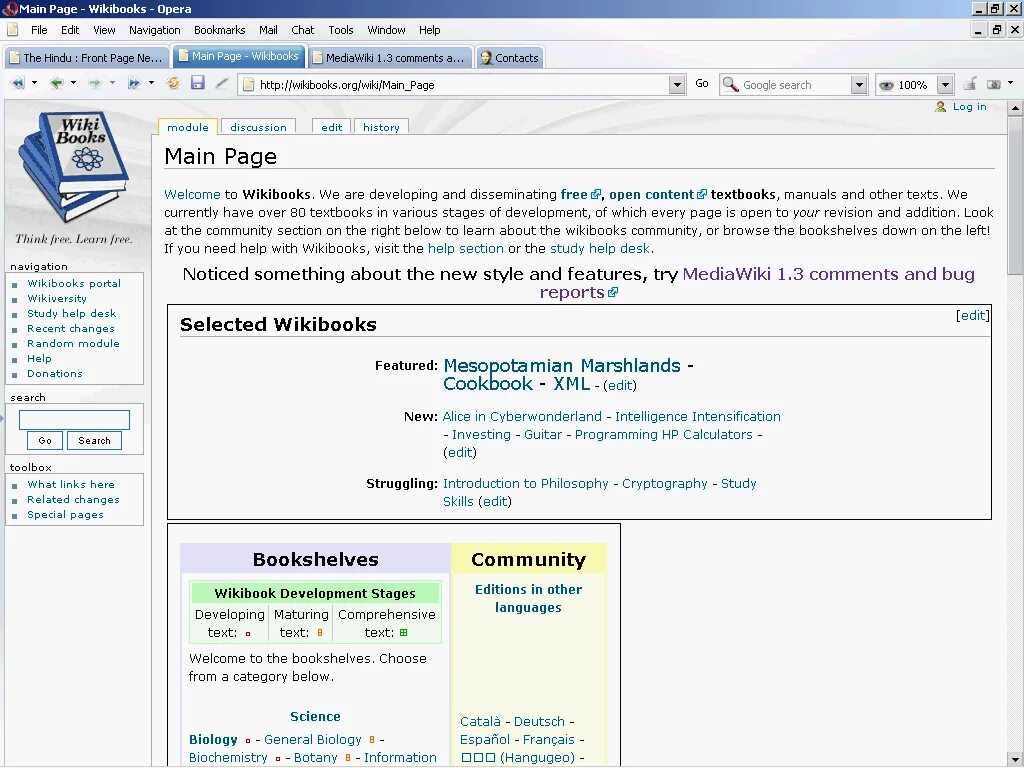Open the Bookmarks menu
The width and height of the screenshot is (1024, 768).
tap(219, 30)
